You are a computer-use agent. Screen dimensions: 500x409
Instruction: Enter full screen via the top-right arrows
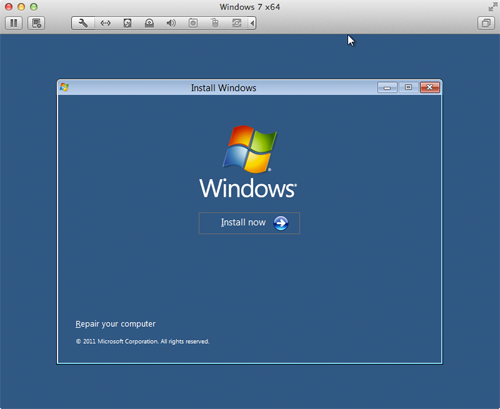click(x=493, y=7)
